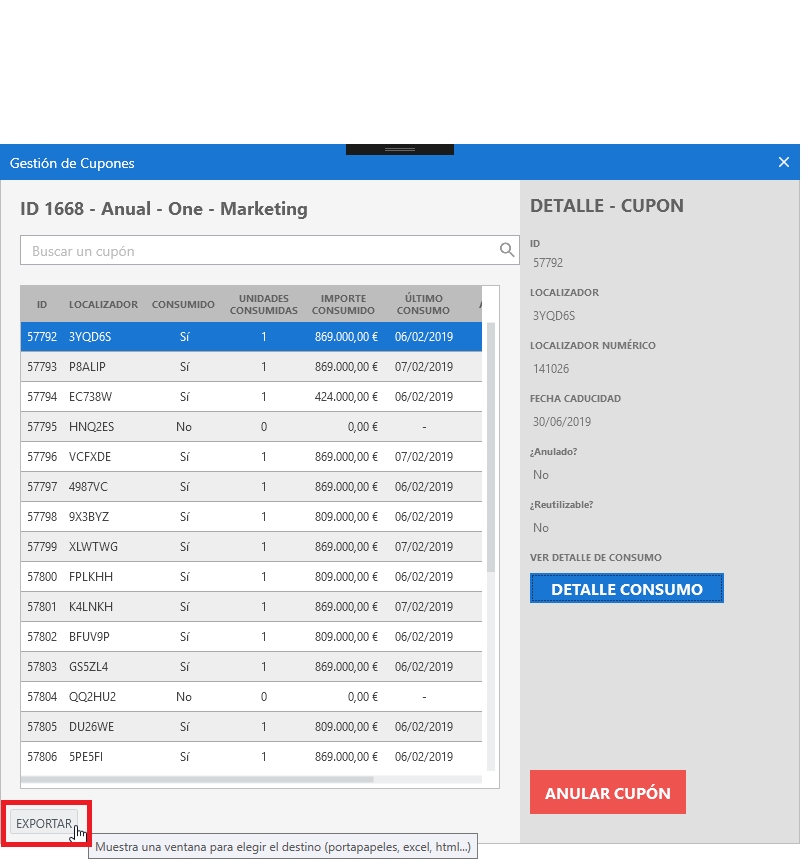Click the ID cell 57800
This screenshot has height=866, width=808.
click(42, 577)
